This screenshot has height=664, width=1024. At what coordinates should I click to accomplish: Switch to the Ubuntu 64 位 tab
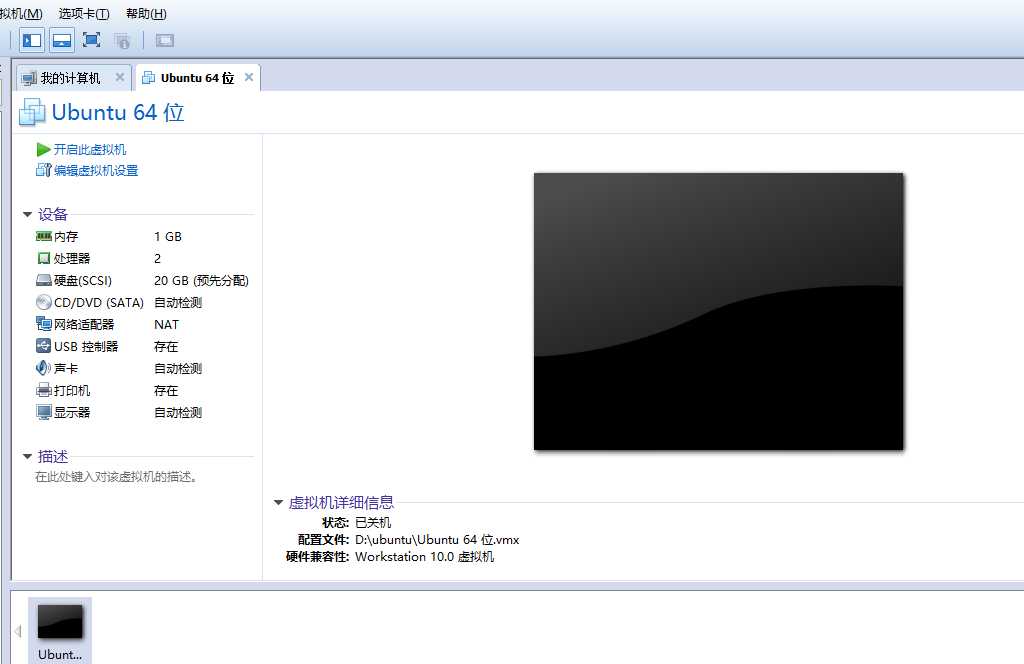coord(197,78)
